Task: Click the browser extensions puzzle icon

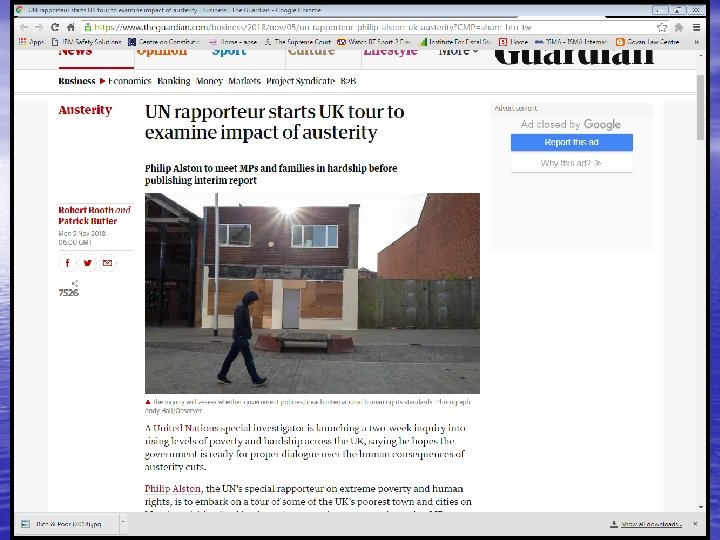Action: click(679, 28)
